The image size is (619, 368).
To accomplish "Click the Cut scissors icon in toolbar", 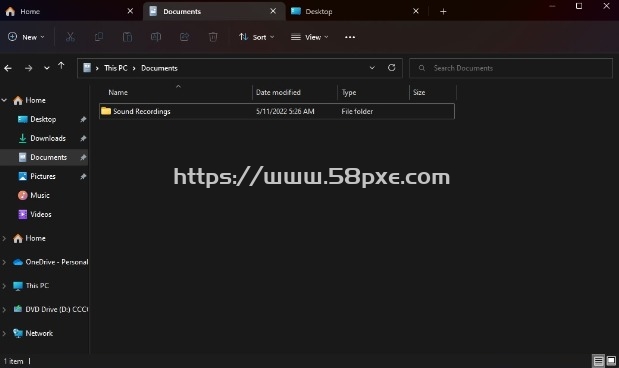I will point(70,37).
